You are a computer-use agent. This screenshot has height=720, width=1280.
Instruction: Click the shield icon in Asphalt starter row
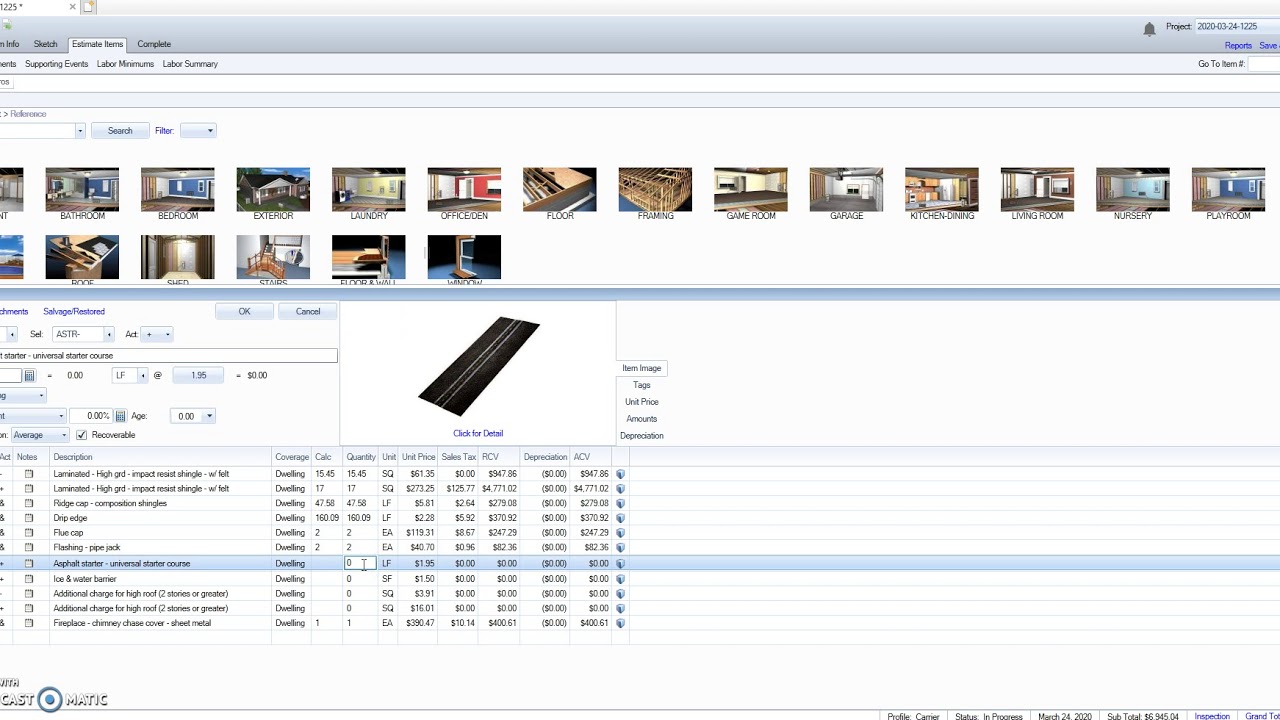pyautogui.click(x=620, y=564)
